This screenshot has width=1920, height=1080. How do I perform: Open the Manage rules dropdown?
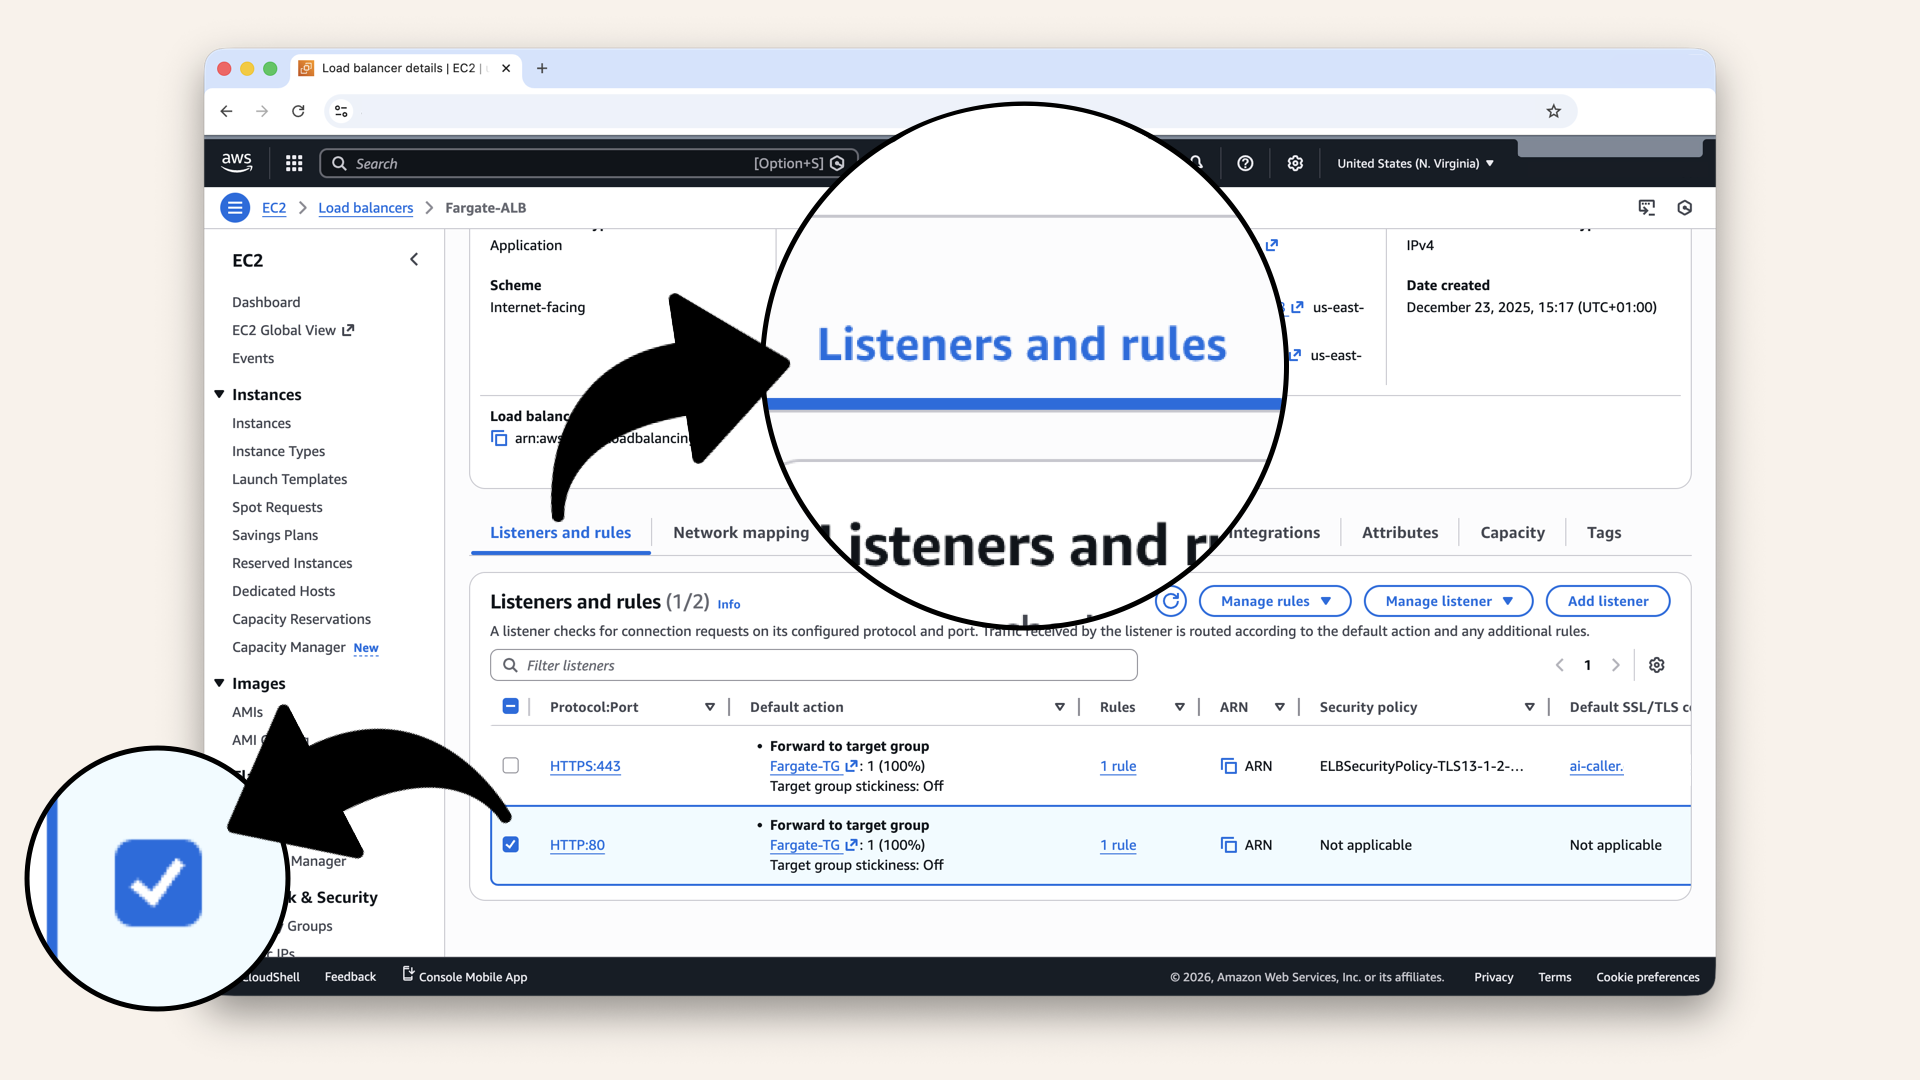1274,601
